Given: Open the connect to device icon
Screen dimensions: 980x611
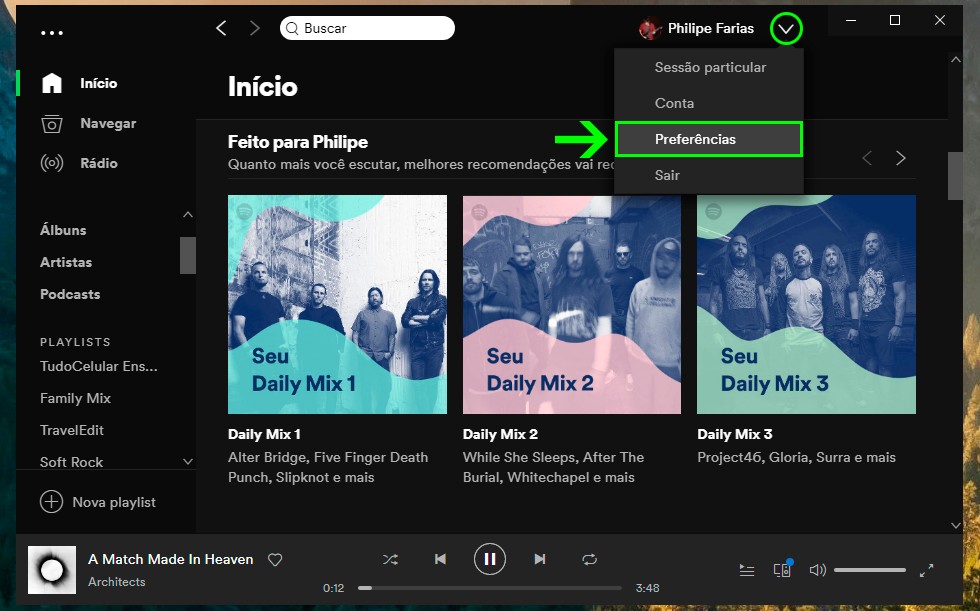Looking at the screenshot, I should 782,570.
